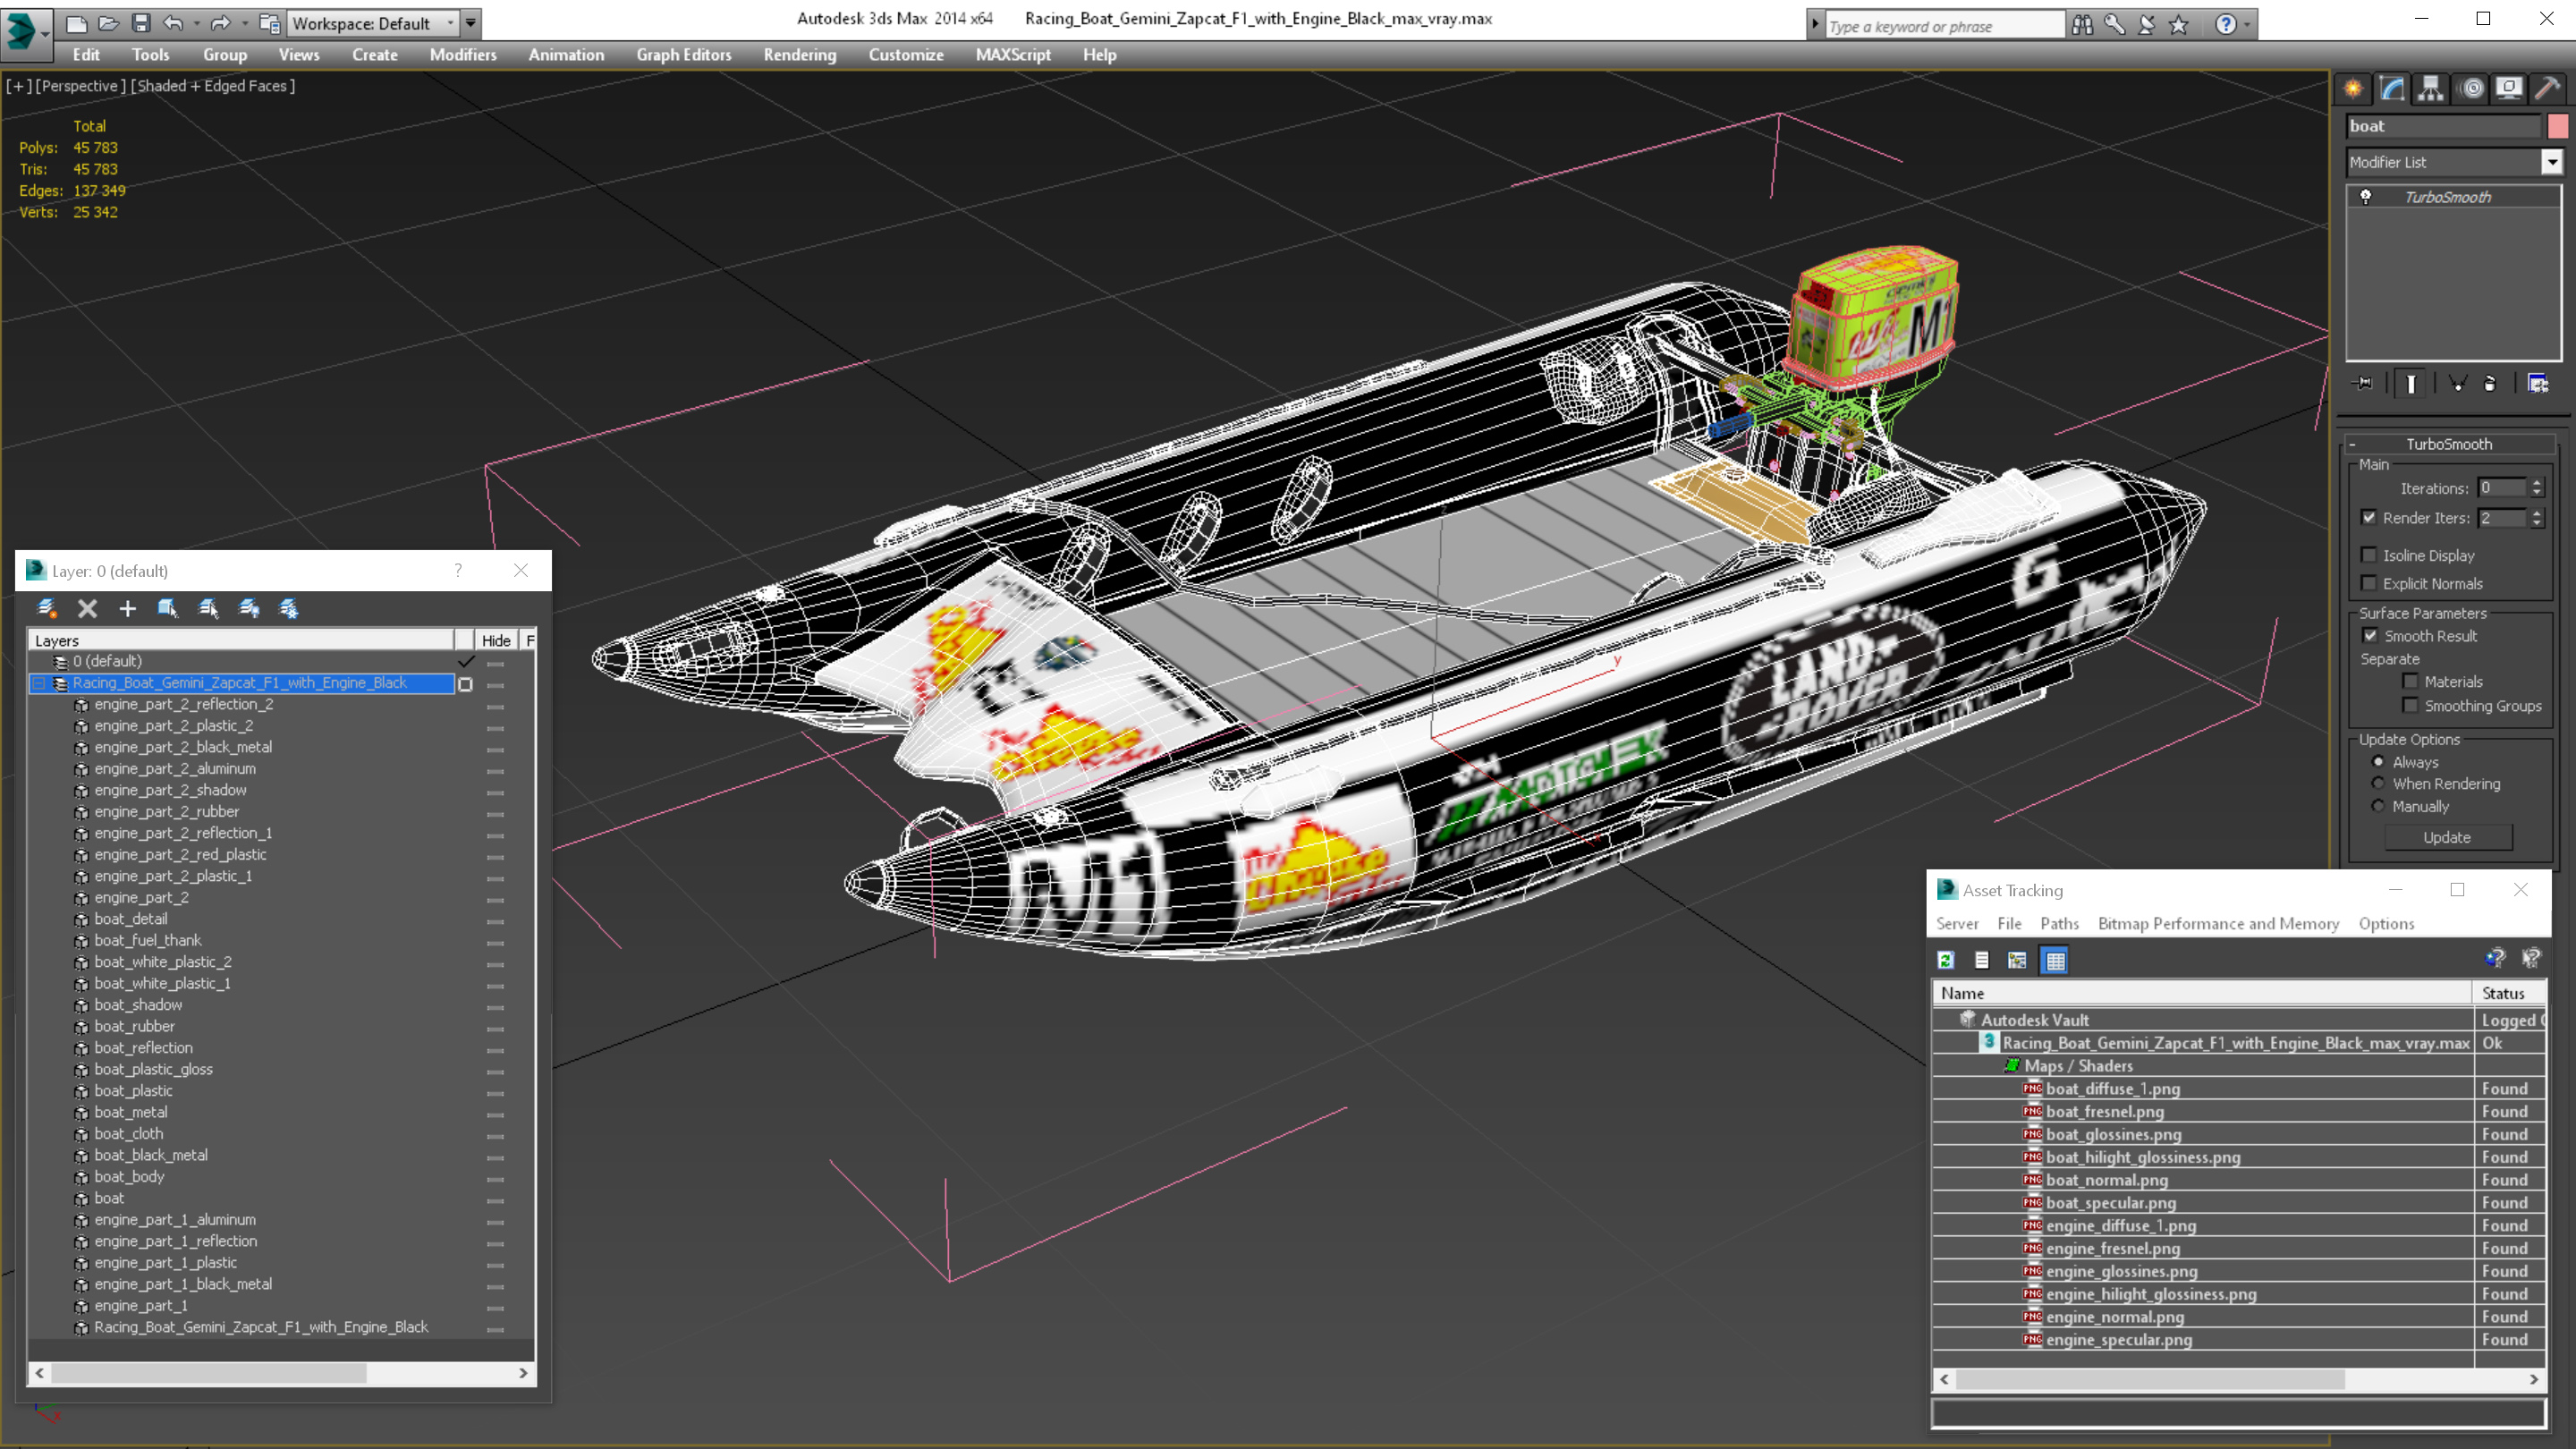Click the Table View icon in Asset Tracking
This screenshot has width=2576, height=1449.
2055,960
